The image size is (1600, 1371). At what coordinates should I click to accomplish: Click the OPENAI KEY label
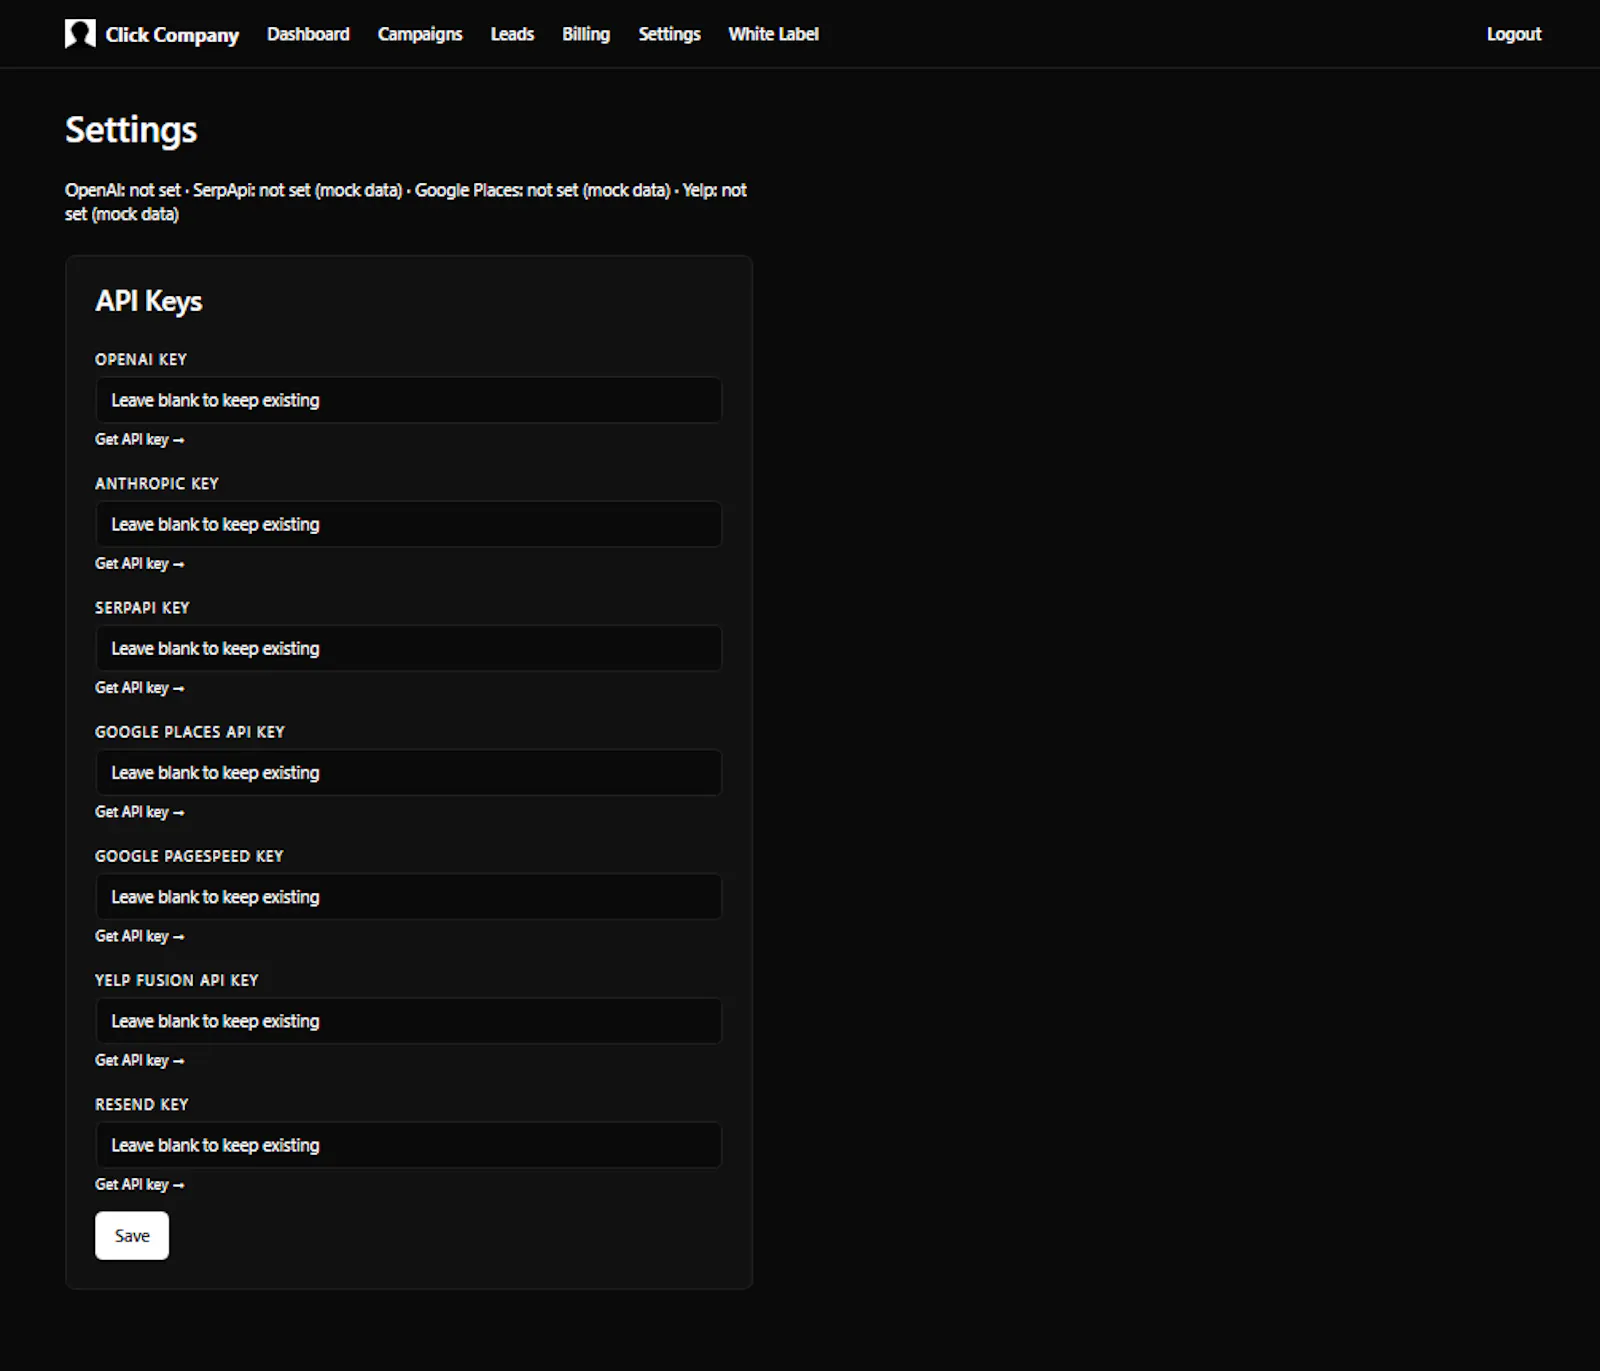141,359
